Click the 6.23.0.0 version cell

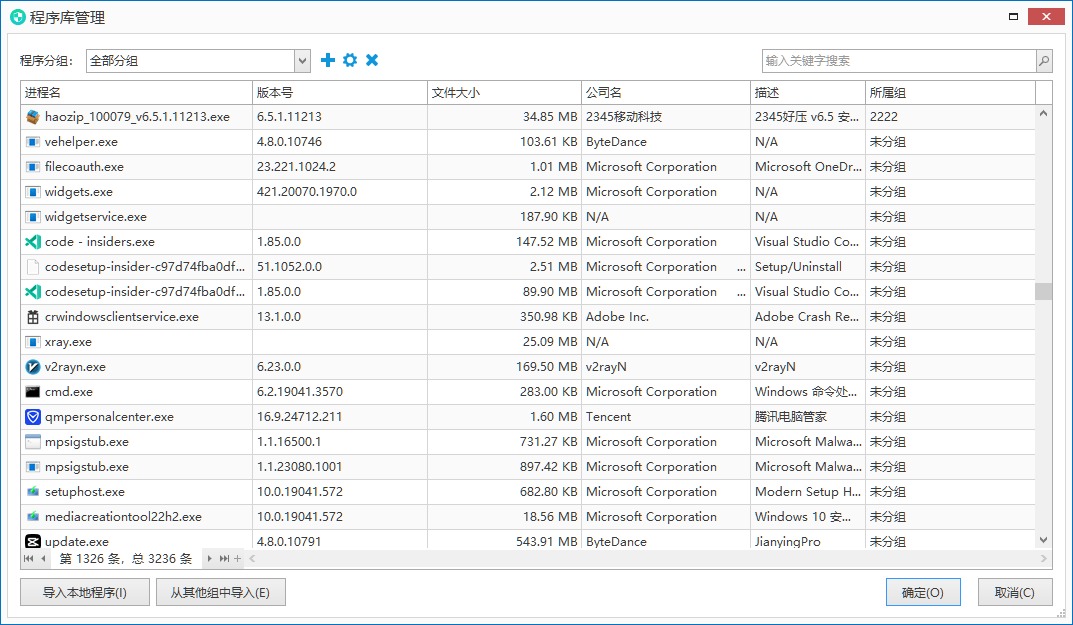[x=340, y=367]
